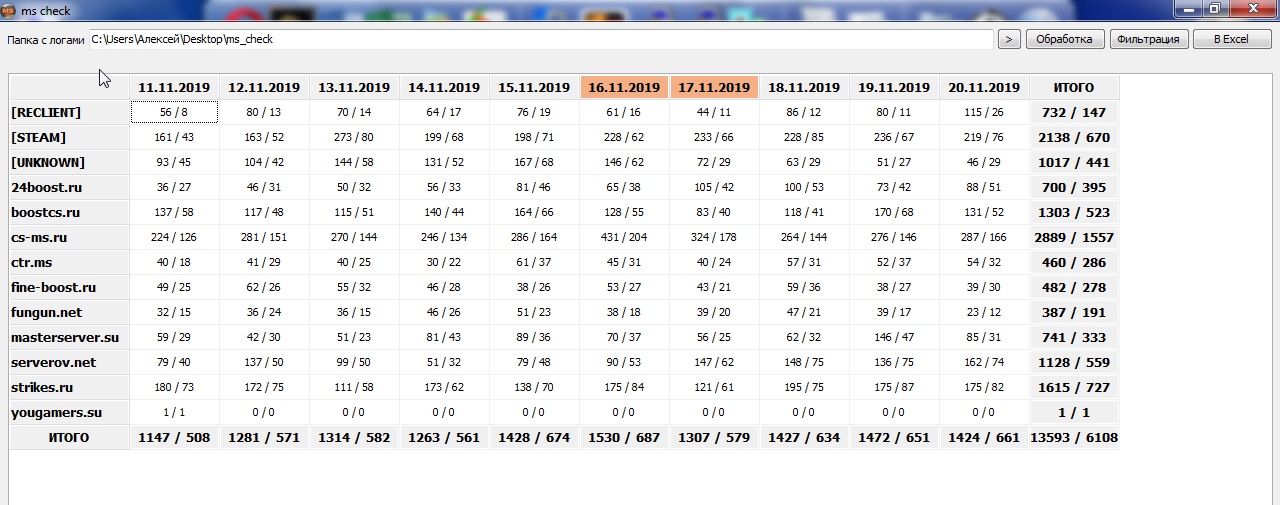Click cell 167 / 68 in UNKNOWN row

point(534,162)
